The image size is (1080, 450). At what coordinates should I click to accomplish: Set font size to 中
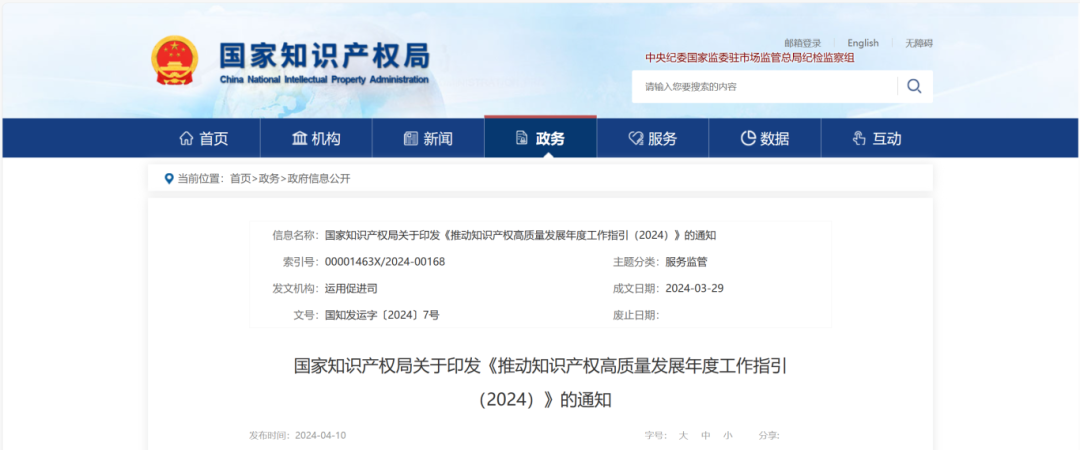tap(706, 436)
